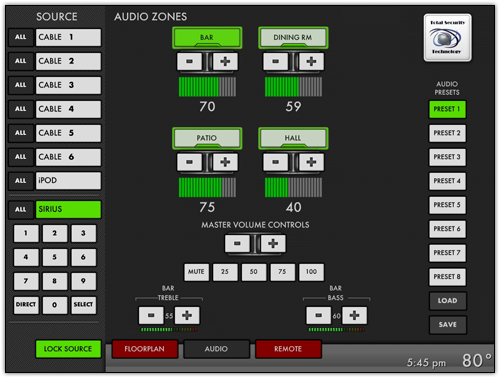Select Cable 3 as the source
Image resolution: width=500 pixels, height=378 pixels.
tap(68, 85)
